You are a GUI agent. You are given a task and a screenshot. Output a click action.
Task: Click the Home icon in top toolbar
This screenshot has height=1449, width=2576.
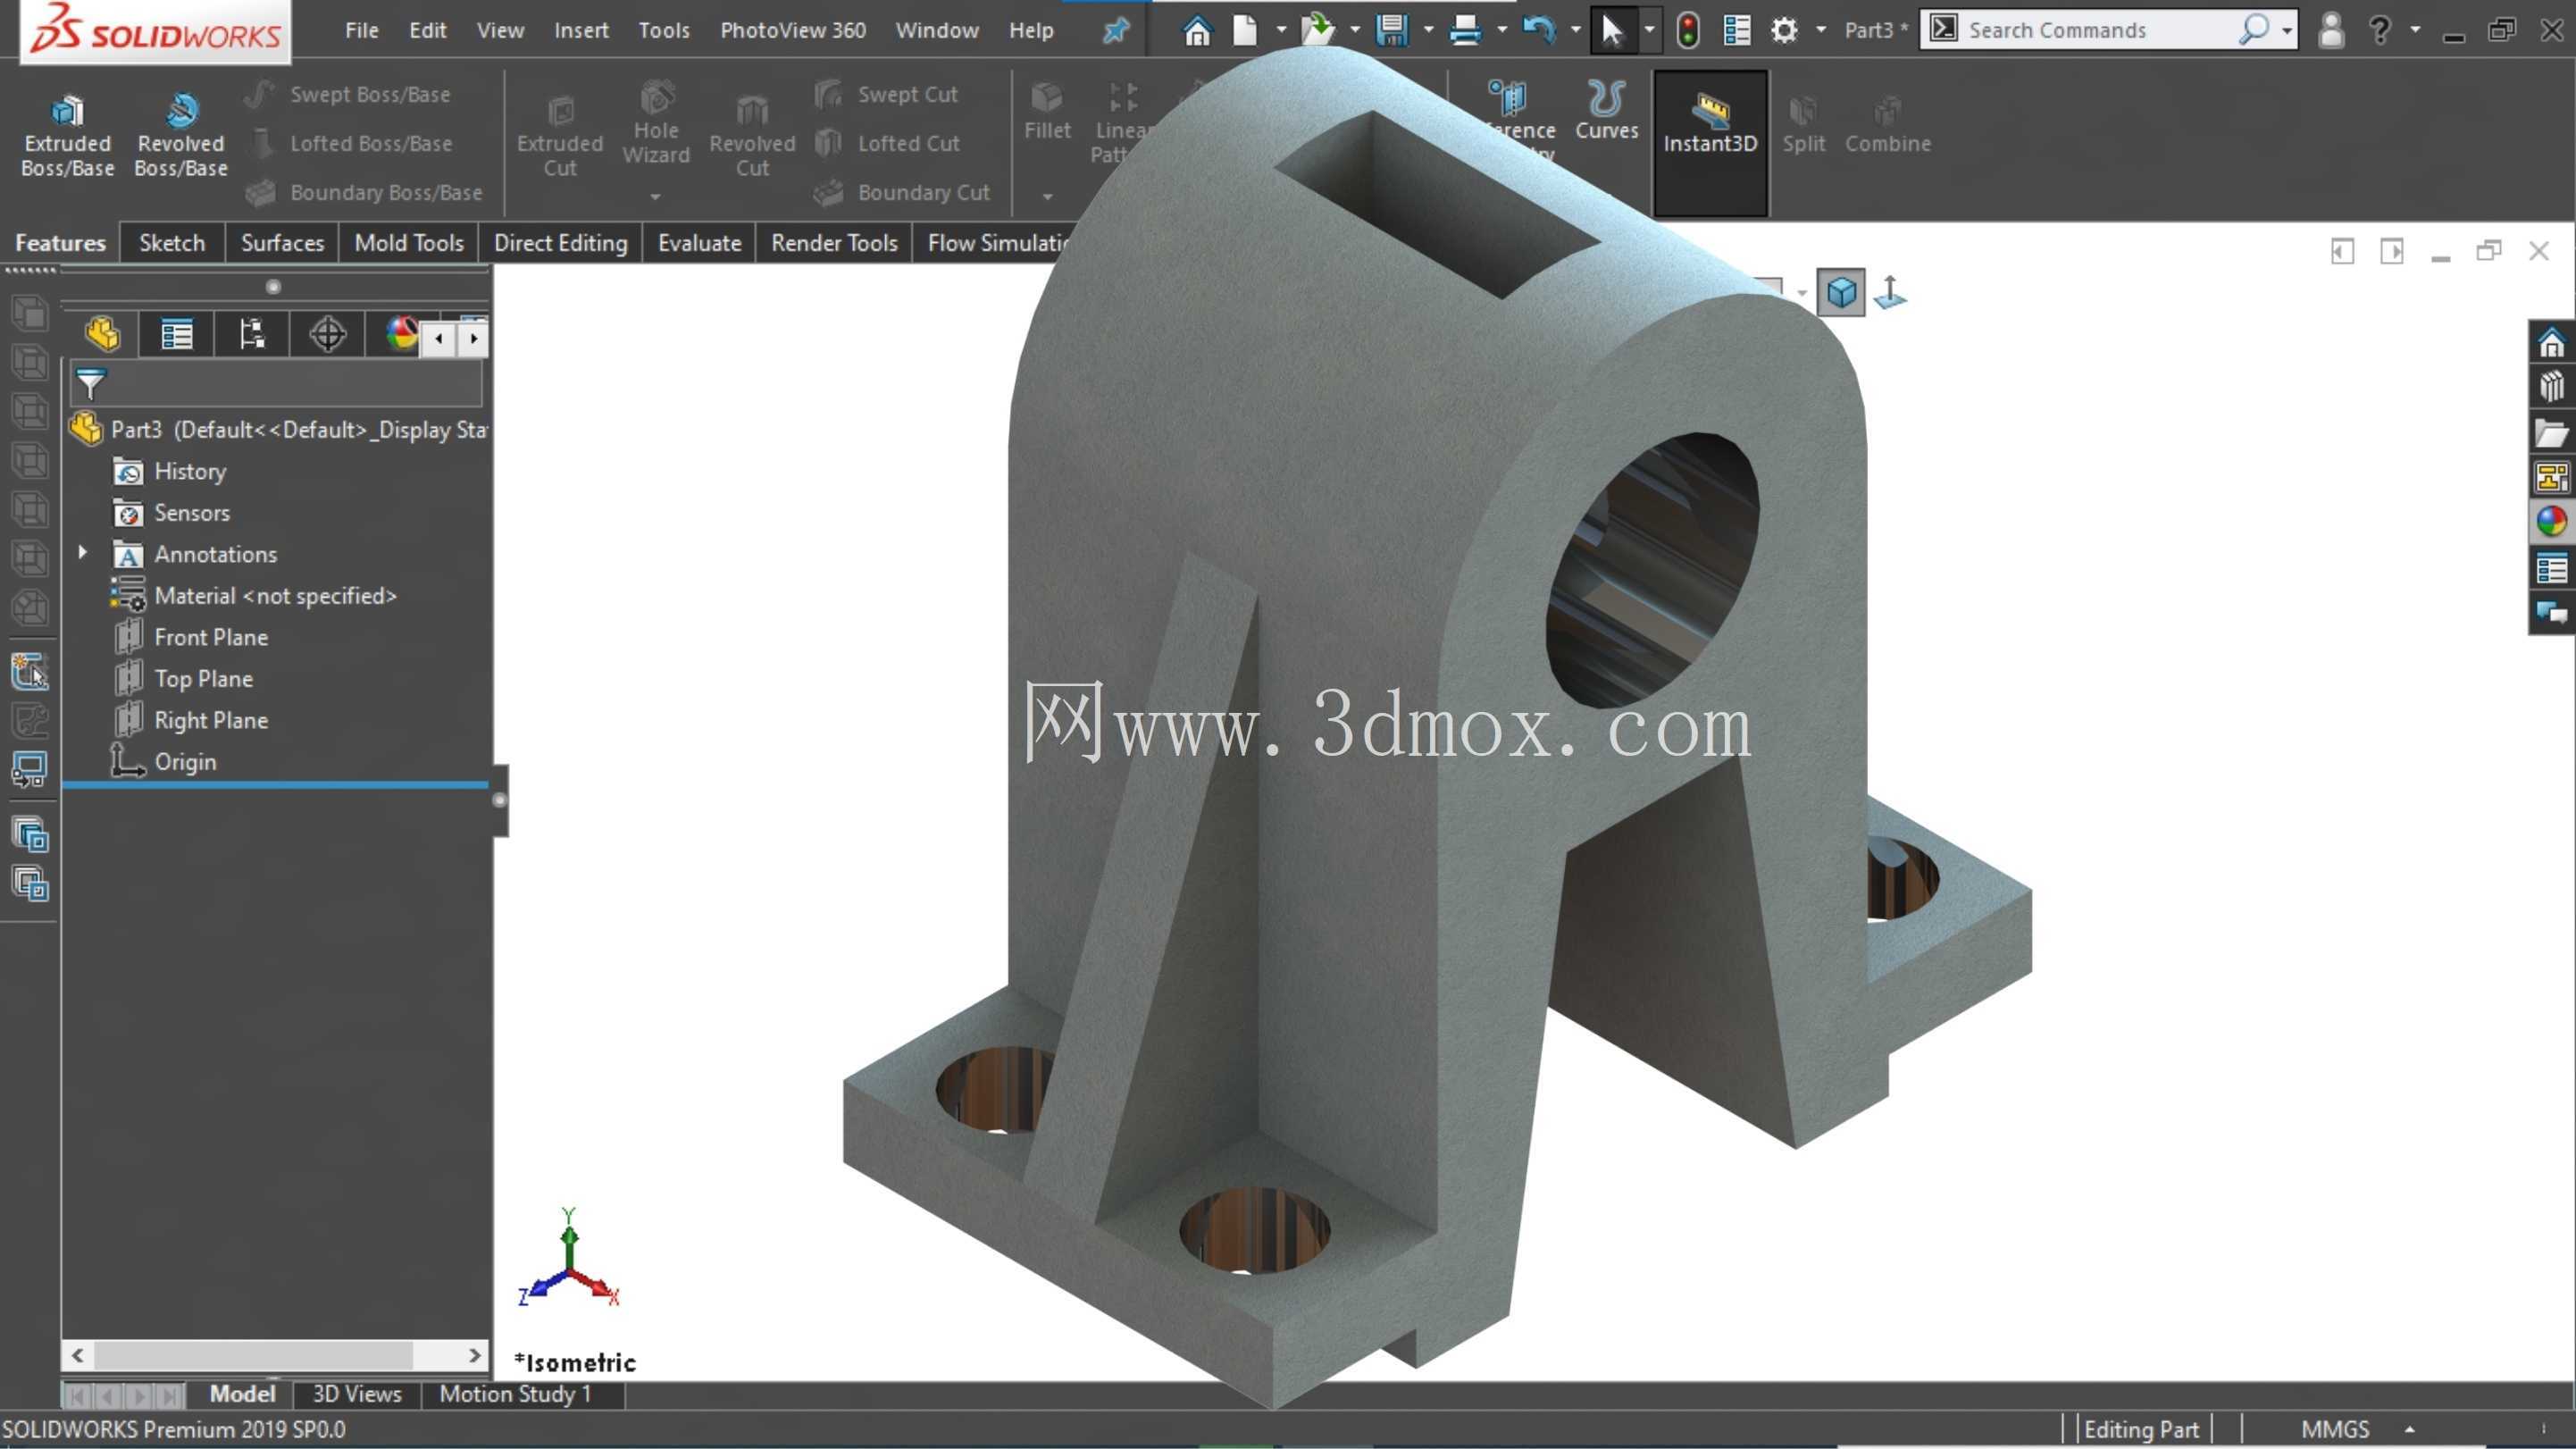pos(1197,30)
